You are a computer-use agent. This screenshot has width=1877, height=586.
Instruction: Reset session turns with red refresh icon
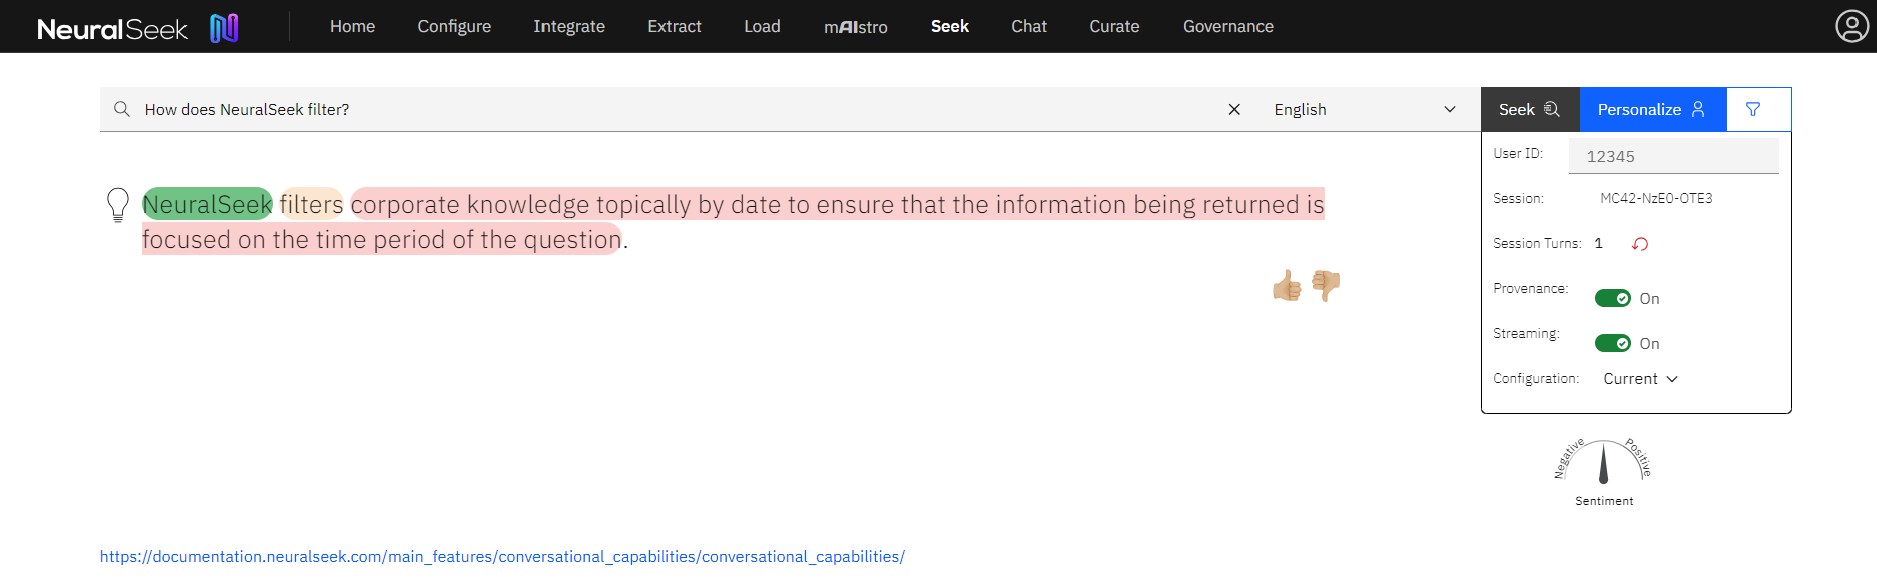tap(1640, 244)
